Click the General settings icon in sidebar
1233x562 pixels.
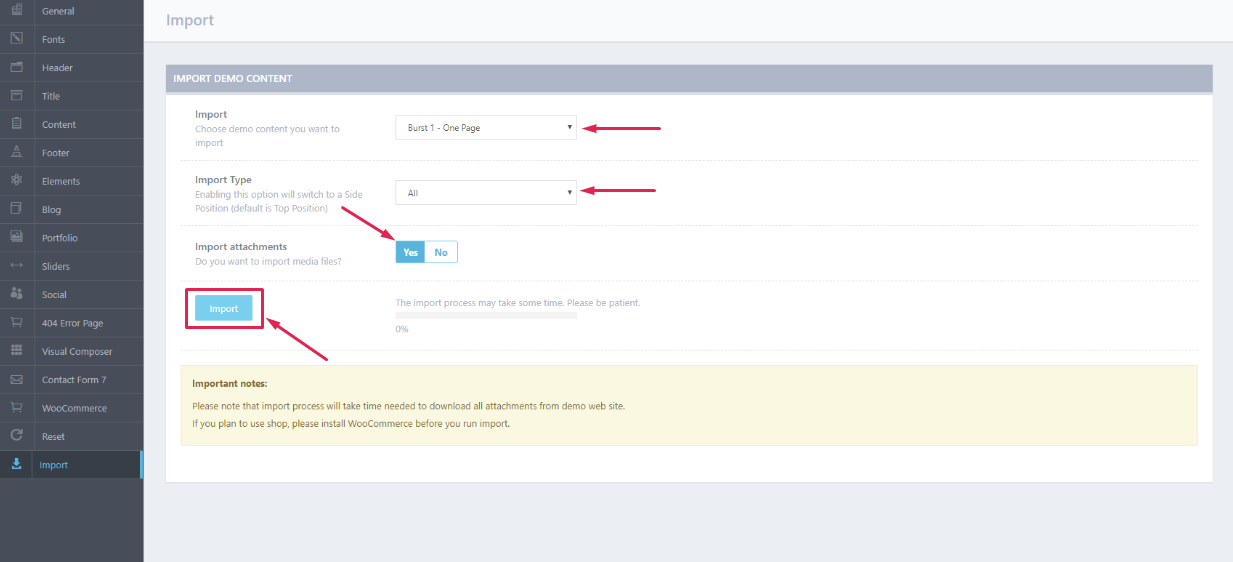pyautogui.click(x=16, y=11)
